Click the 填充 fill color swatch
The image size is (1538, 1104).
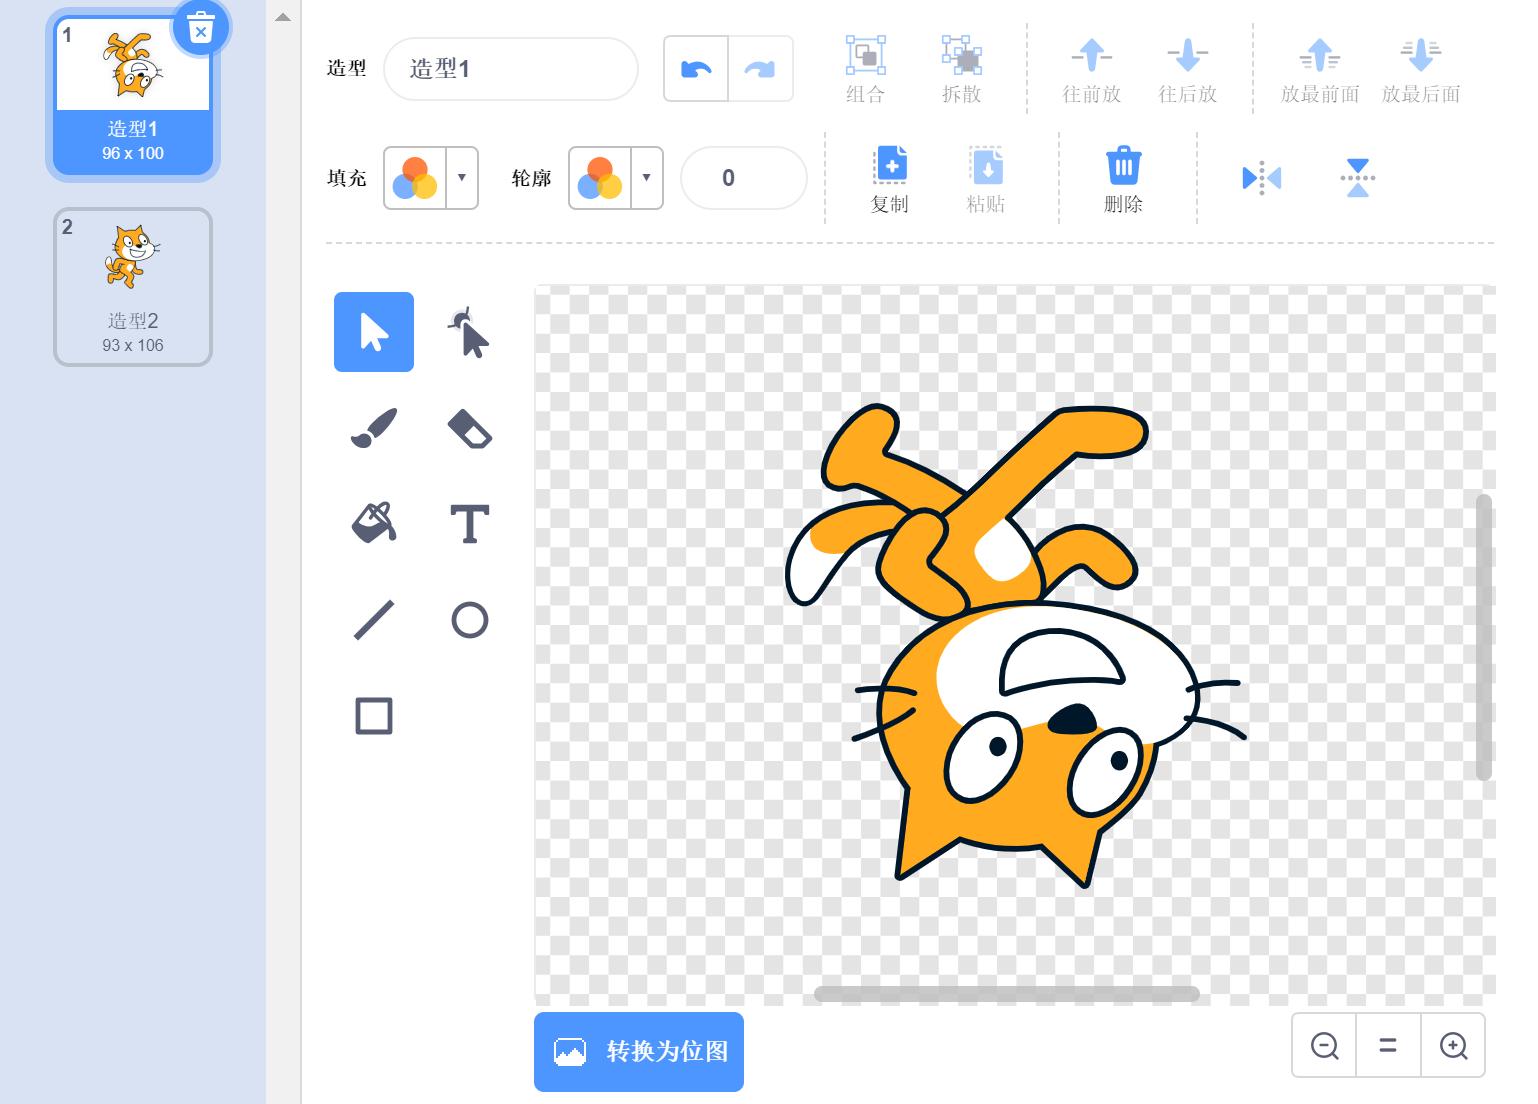tap(415, 178)
